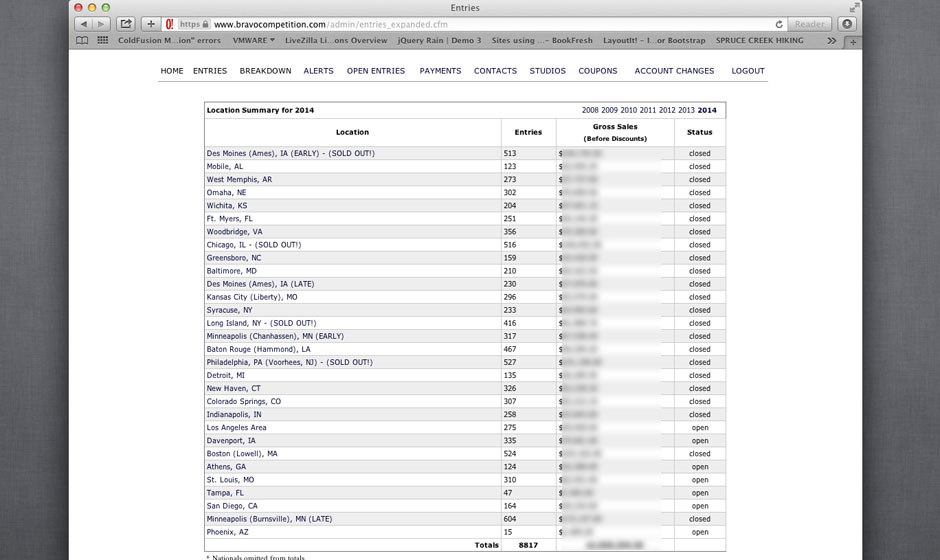This screenshot has height=560, width=940.
Task: Open the jQuery Rain Demo 3 bookmark
Action: 439,40
